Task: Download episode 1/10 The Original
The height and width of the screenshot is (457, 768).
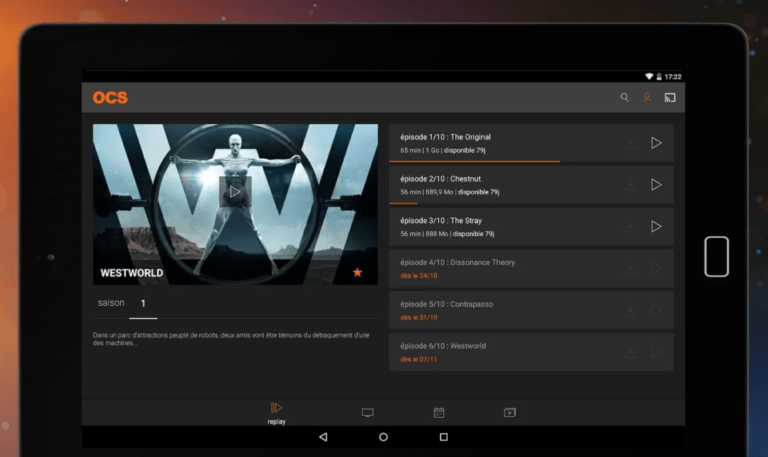Action: [630, 143]
